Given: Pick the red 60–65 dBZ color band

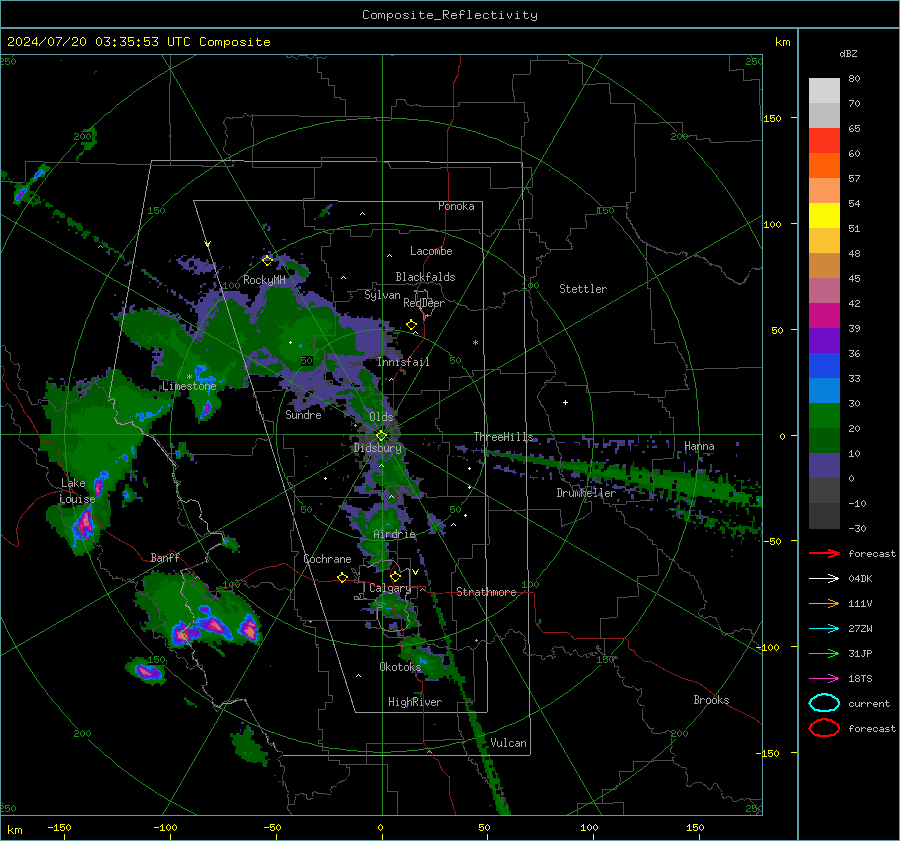Looking at the screenshot, I should 824,141.
